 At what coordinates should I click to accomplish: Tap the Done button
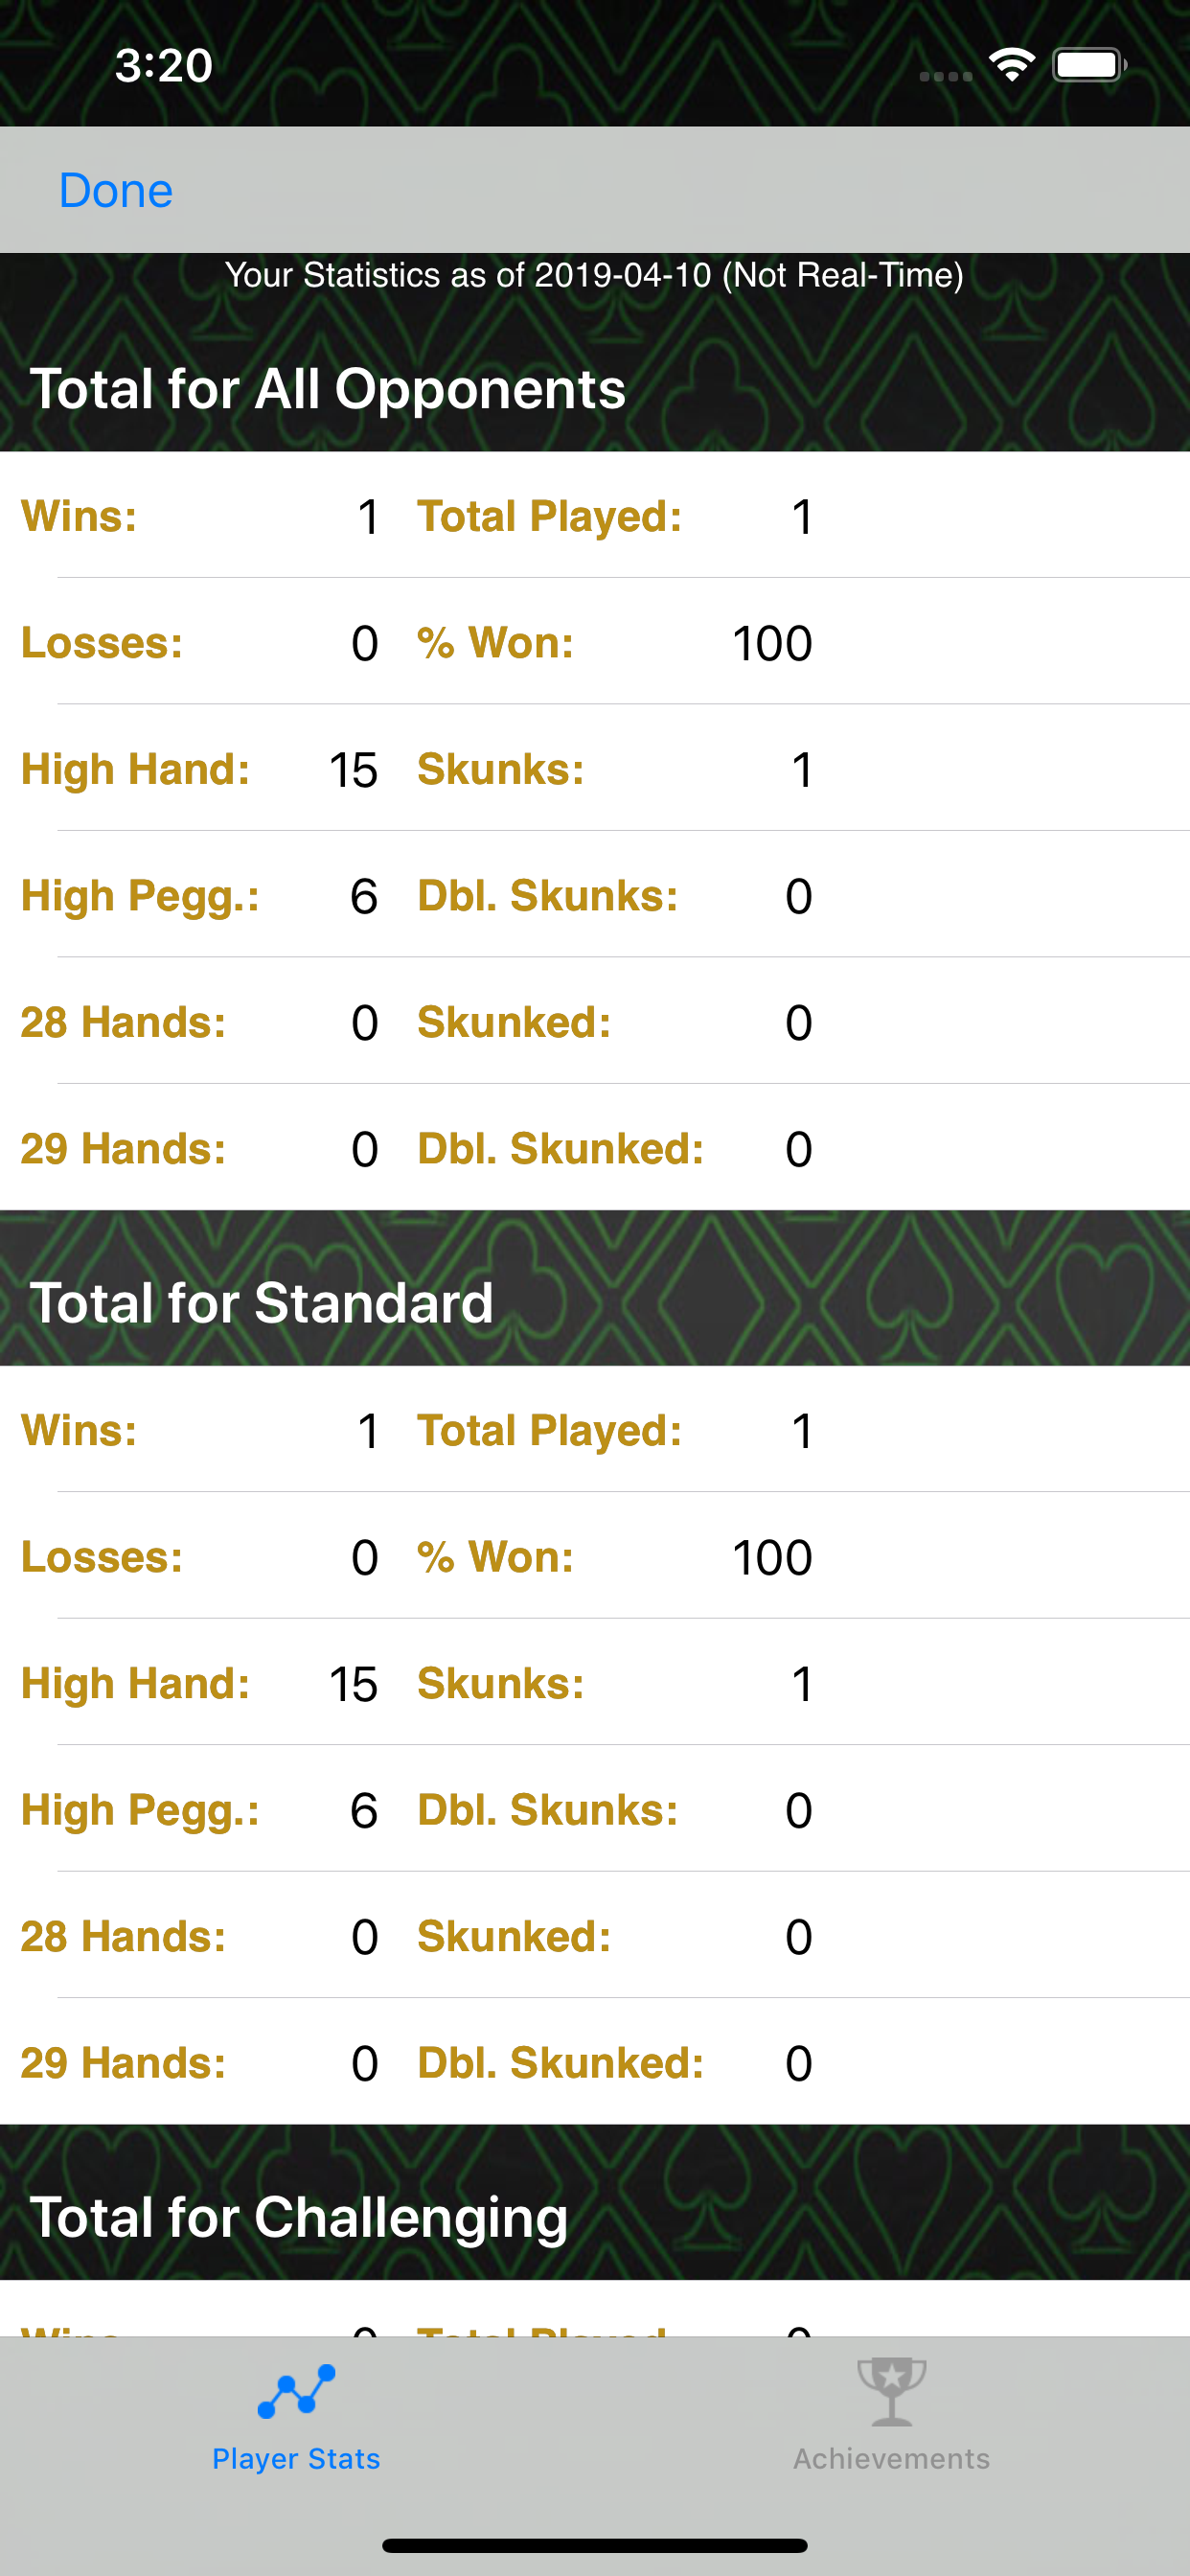tap(116, 190)
